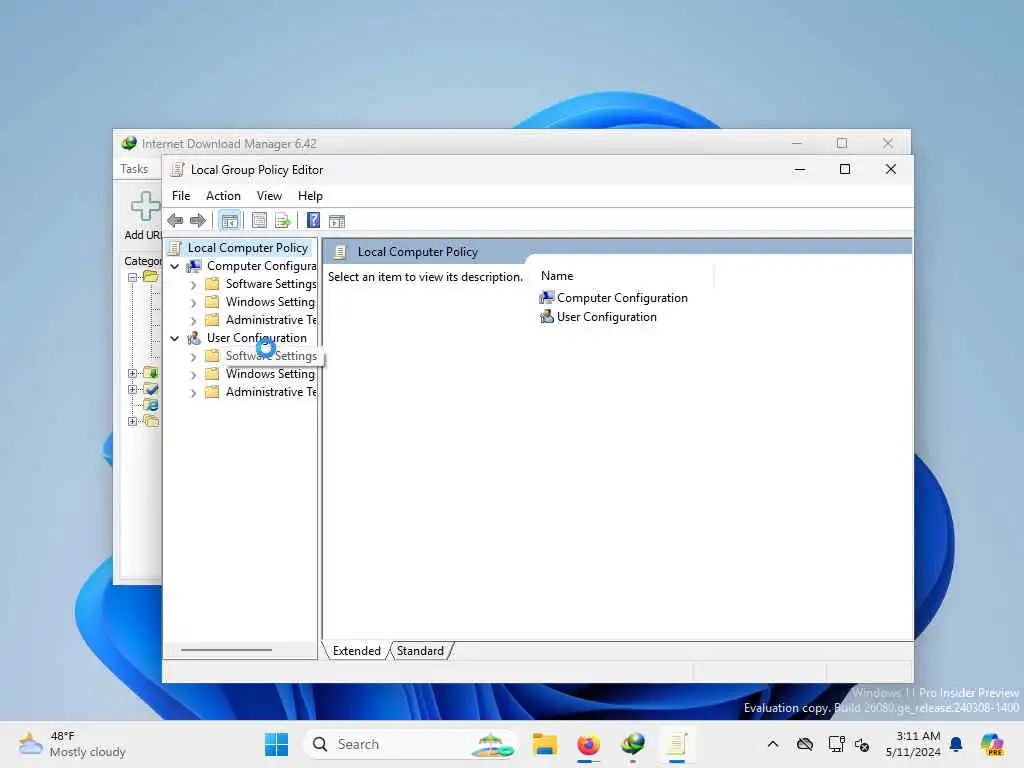The width and height of the screenshot is (1024, 768).
Task: Select Windows Settings folder under User Configuration
Action: (270, 374)
